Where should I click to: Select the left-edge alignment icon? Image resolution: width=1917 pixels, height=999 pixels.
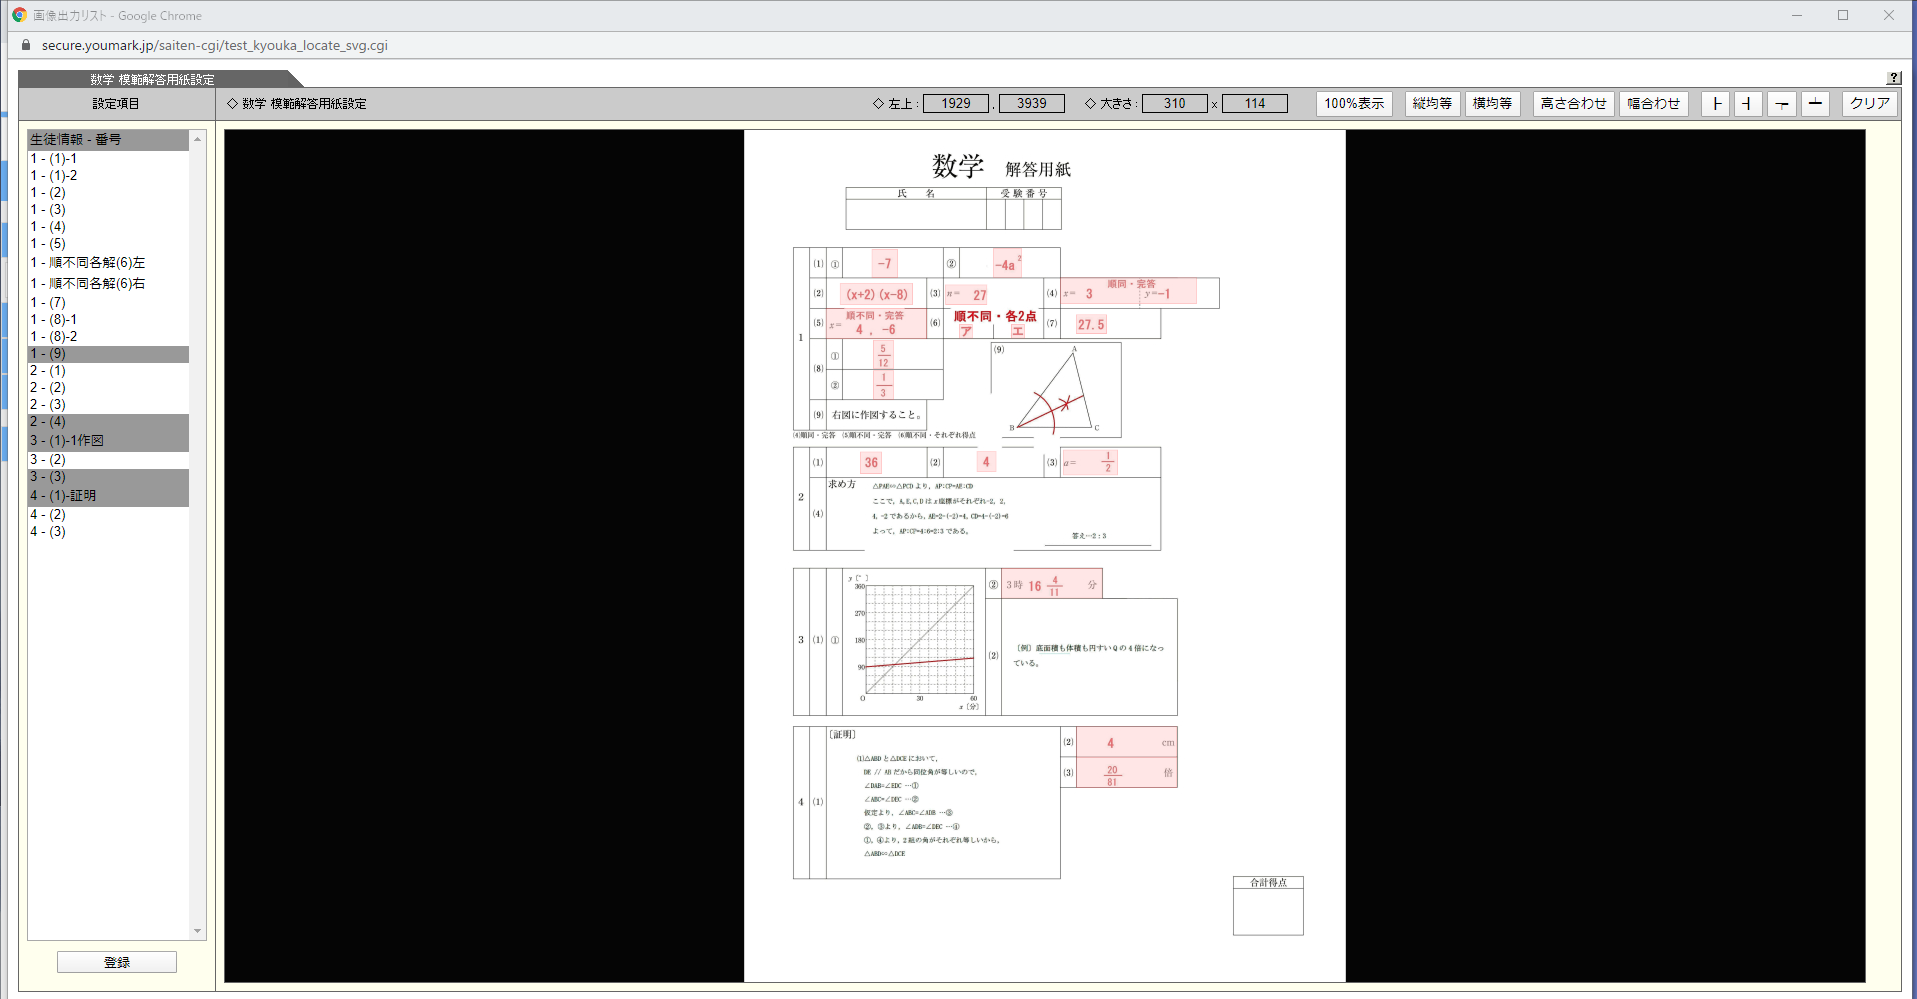point(1715,103)
